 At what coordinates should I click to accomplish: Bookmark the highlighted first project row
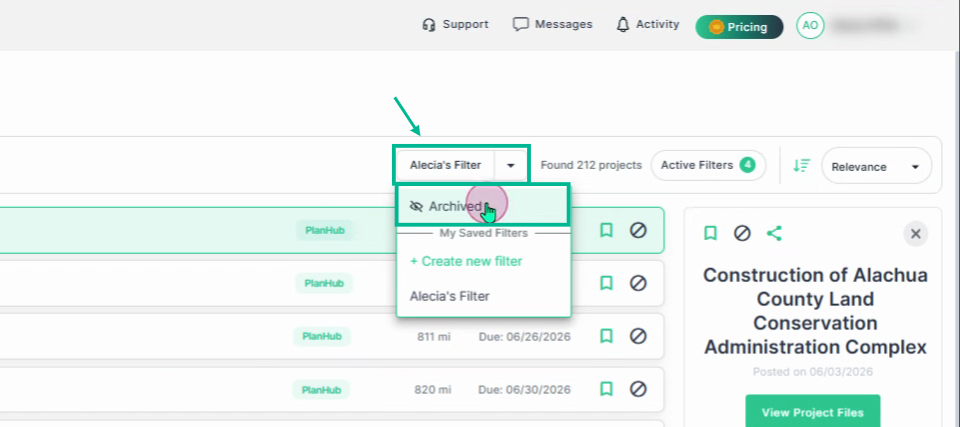[x=606, y=230]
